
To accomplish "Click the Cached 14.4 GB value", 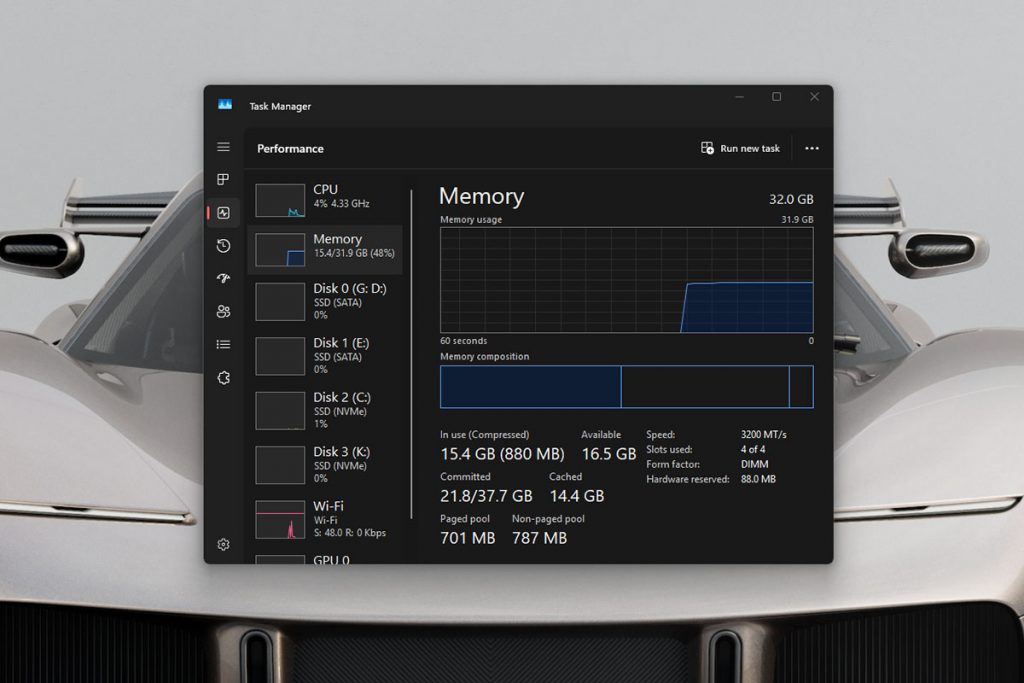I will click(577, 496).
